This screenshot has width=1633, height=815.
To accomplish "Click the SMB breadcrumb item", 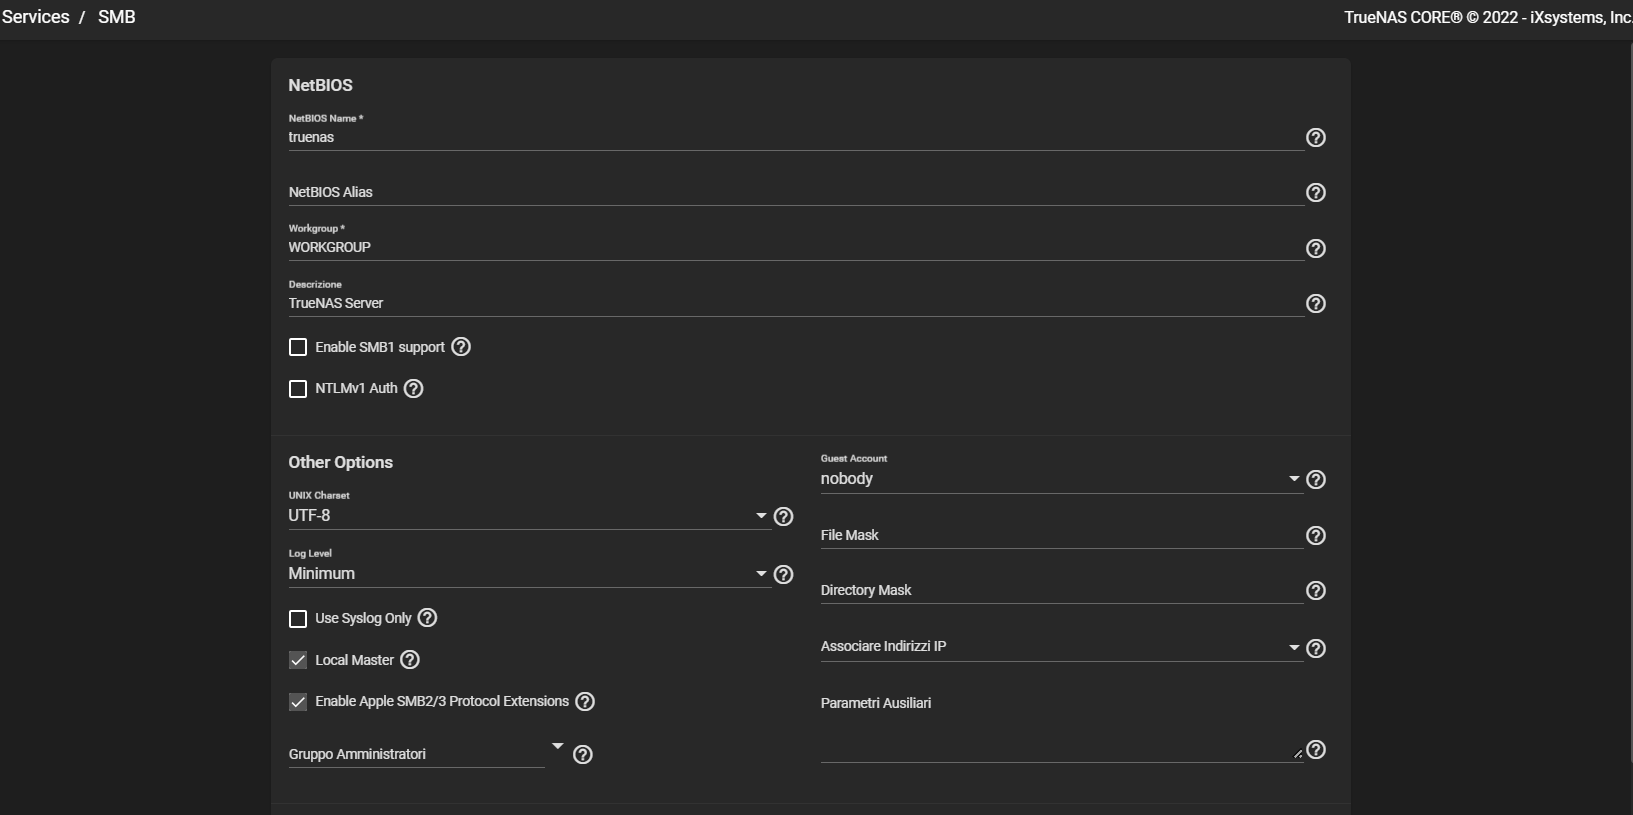I will click(x=117, y=17).
